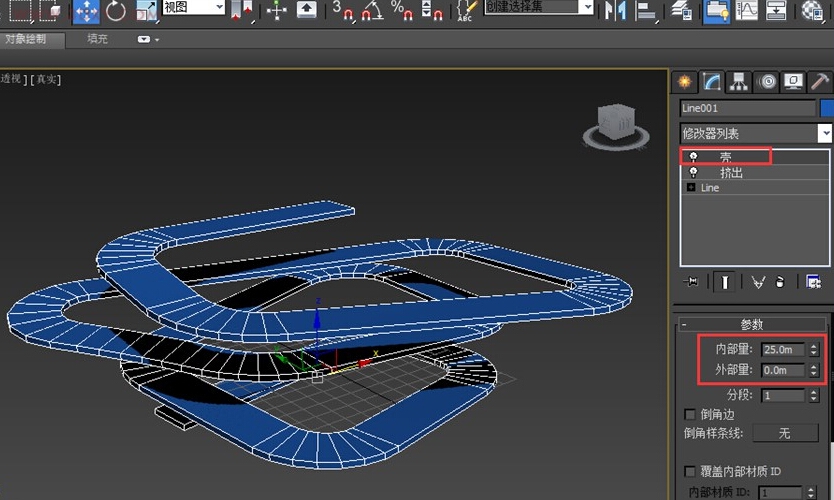Click the 内部量 spinner arrows
The width and height of the screenshot is (834, 500).
point(813,349)
